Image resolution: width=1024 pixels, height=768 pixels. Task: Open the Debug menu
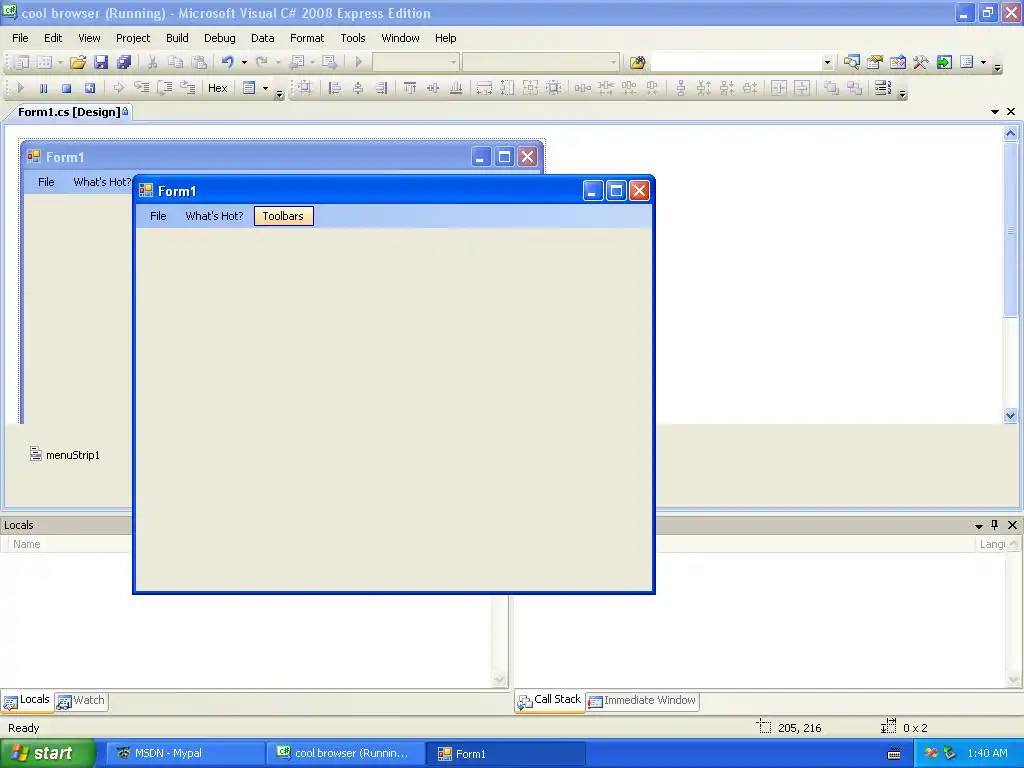[x=219, y=38]
